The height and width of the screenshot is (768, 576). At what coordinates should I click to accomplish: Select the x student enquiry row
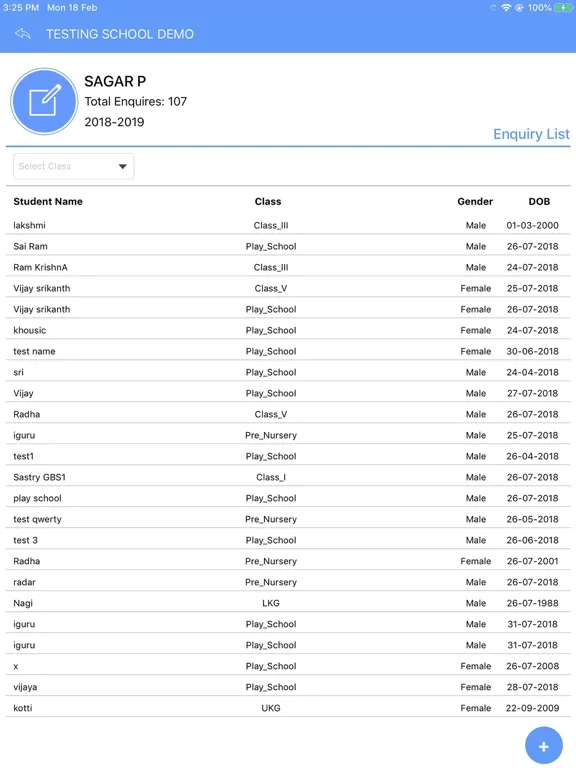click(x=288, y=666)
